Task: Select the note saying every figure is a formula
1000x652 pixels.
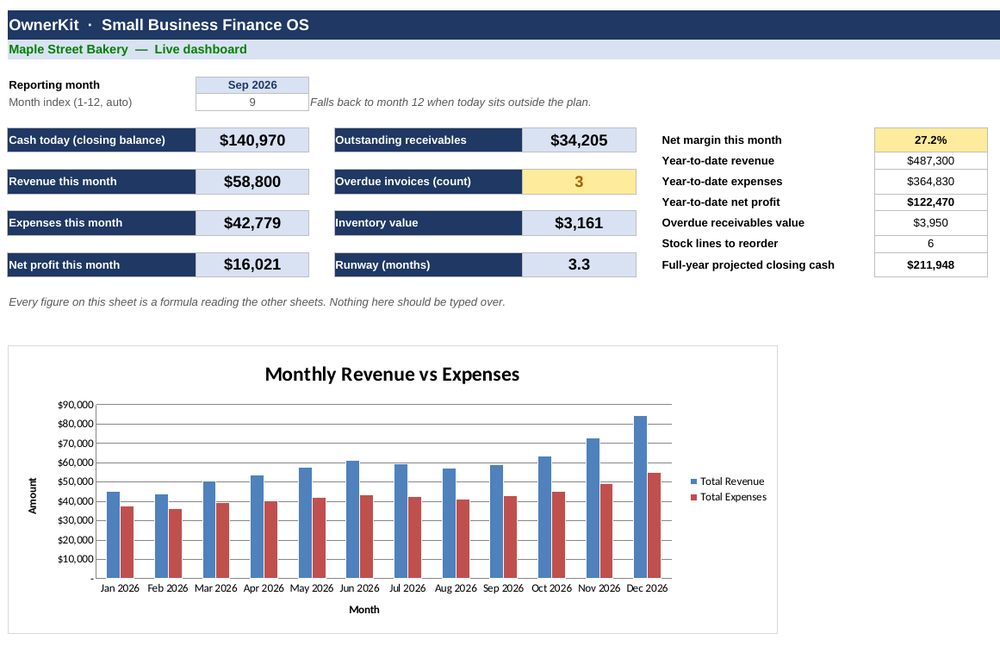Action: (256, 302)
